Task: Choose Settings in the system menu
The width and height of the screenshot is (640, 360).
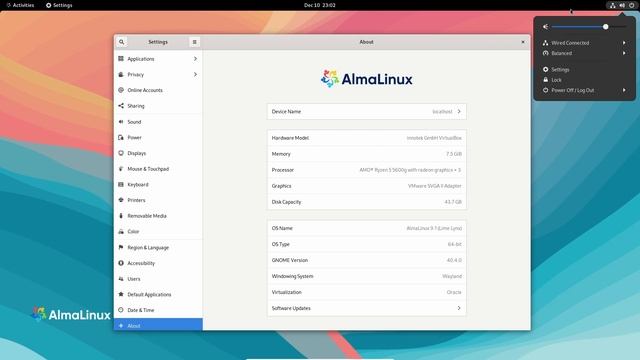Action: coord(584,69)
